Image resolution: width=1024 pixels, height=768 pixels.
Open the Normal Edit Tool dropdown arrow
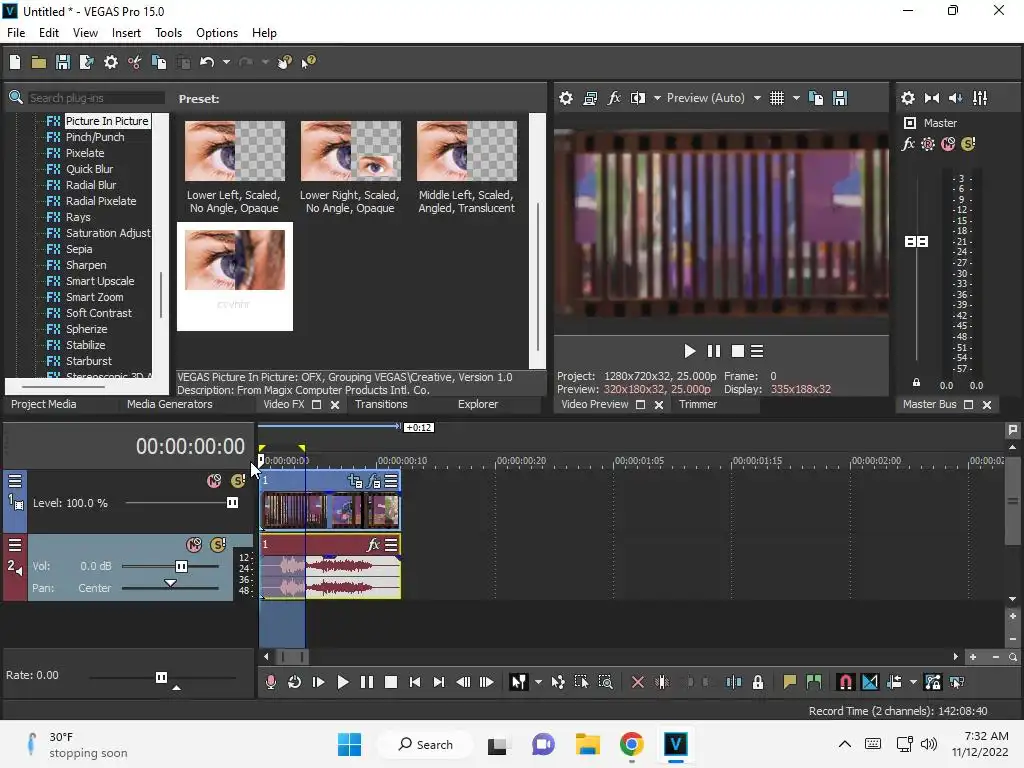(538, 682)
